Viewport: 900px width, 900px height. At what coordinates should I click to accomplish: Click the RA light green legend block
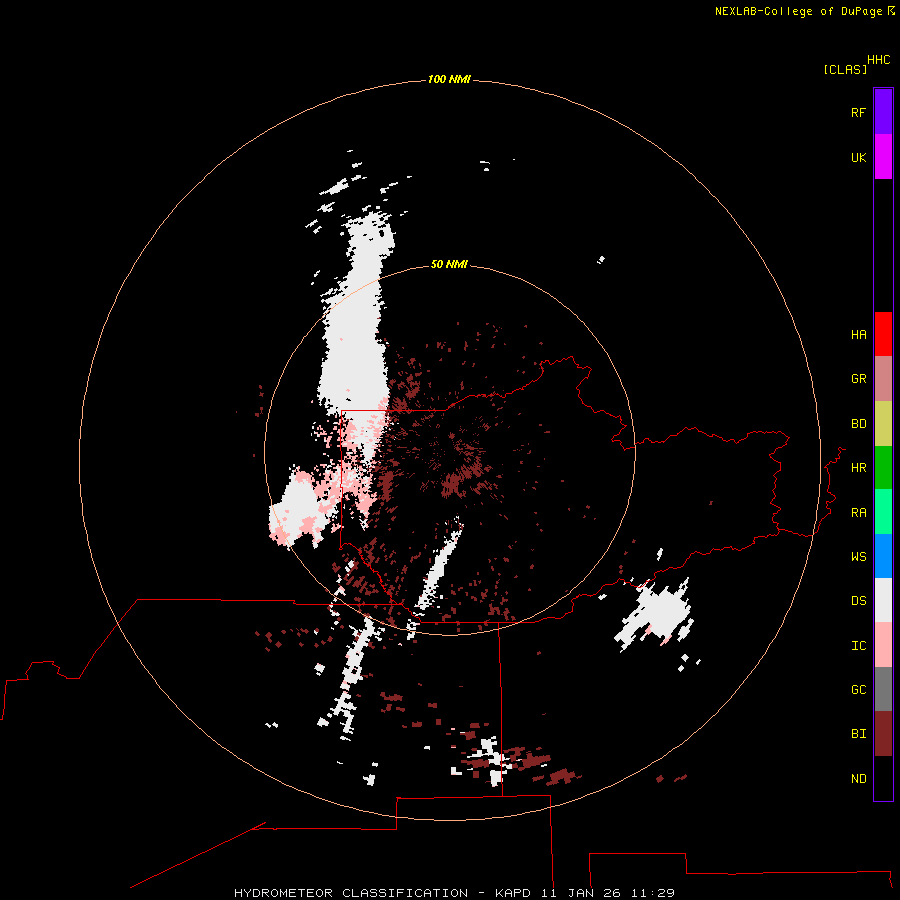click(883, 512)
